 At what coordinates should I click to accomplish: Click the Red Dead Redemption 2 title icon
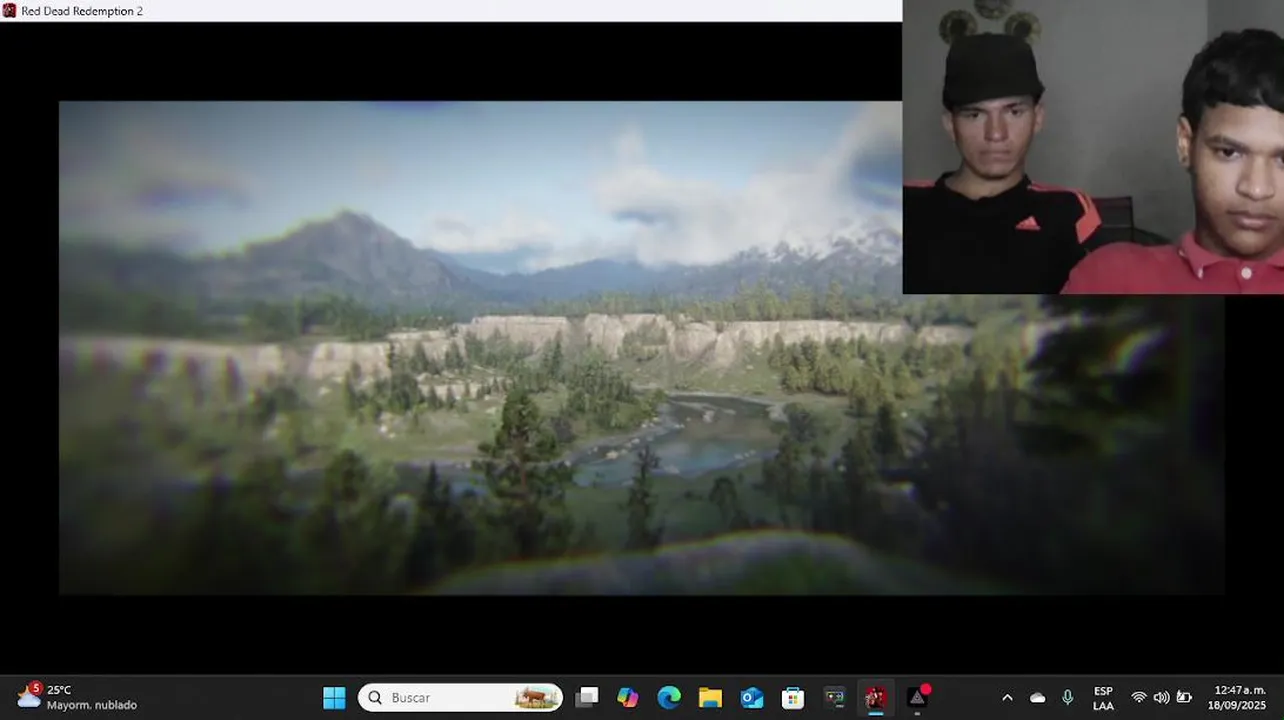10,11
